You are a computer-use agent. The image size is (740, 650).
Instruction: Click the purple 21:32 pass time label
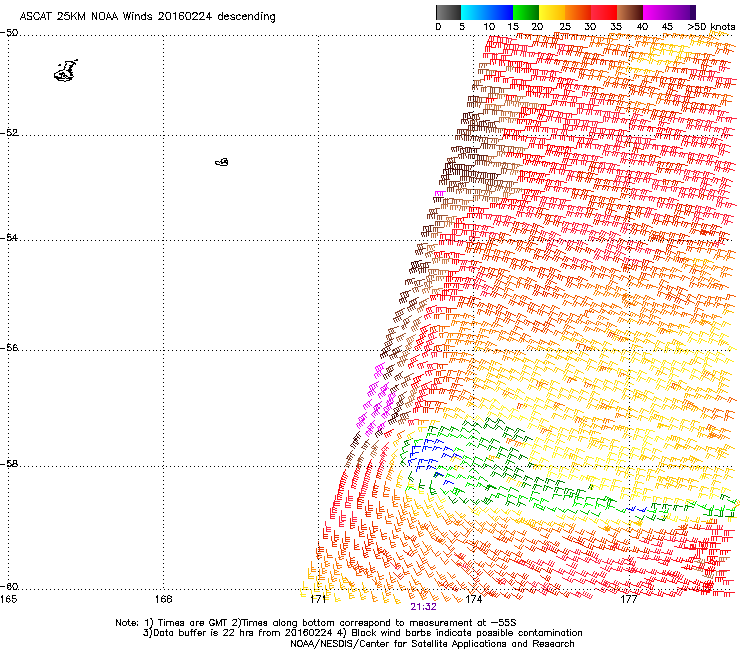point(423,607)
